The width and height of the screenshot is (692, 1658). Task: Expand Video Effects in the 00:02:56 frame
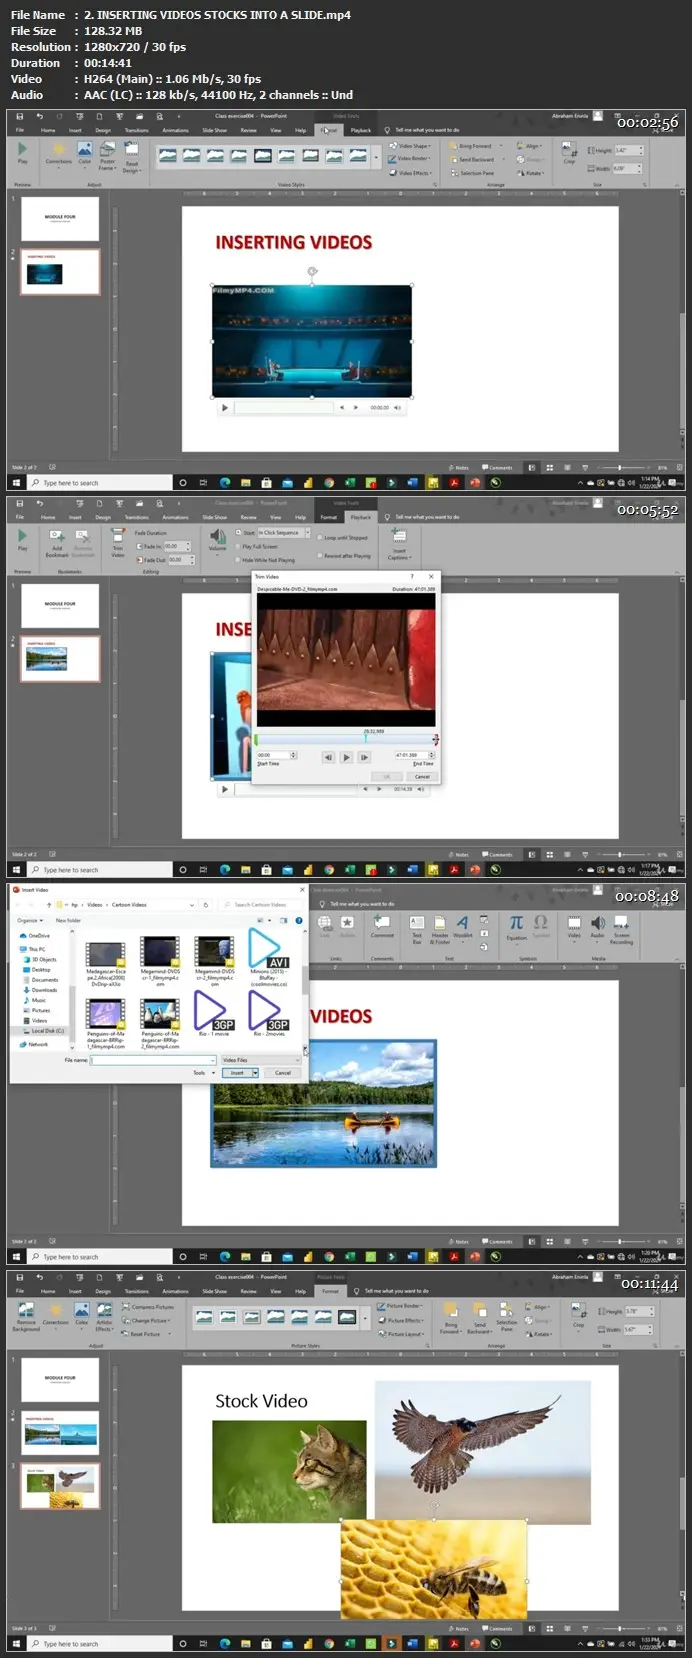(411, 172)
